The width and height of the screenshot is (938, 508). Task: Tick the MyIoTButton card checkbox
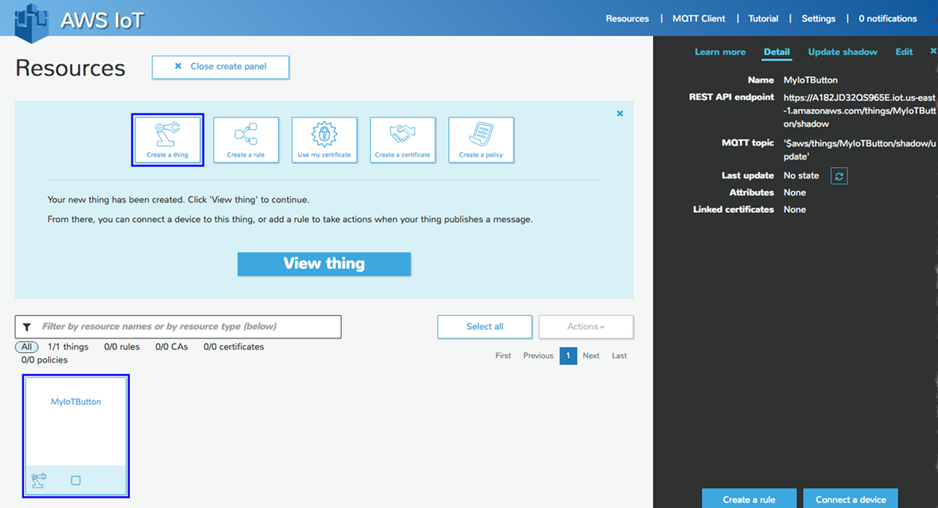coord(75,480)
